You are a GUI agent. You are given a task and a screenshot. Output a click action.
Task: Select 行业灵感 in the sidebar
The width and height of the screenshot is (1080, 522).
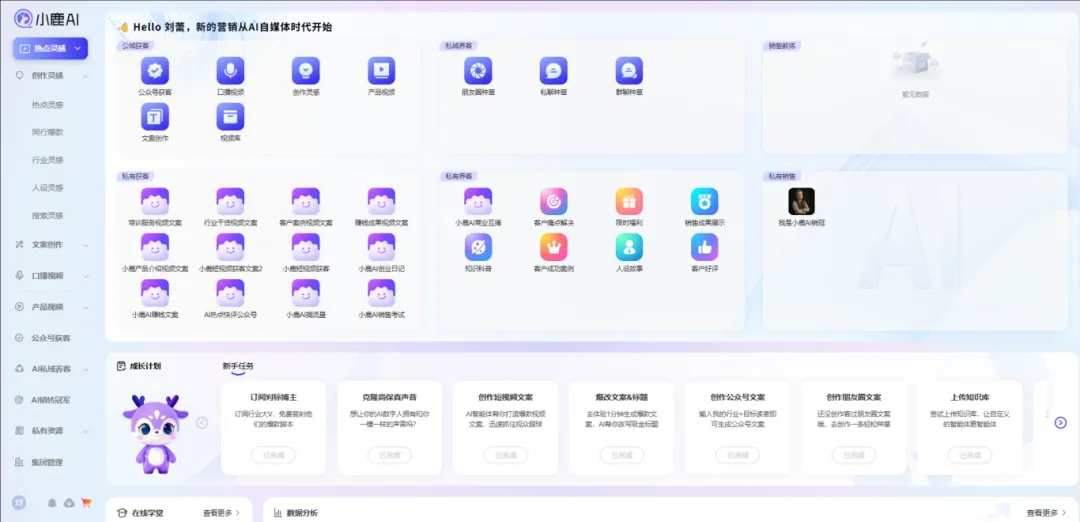(x=48, y=160)
